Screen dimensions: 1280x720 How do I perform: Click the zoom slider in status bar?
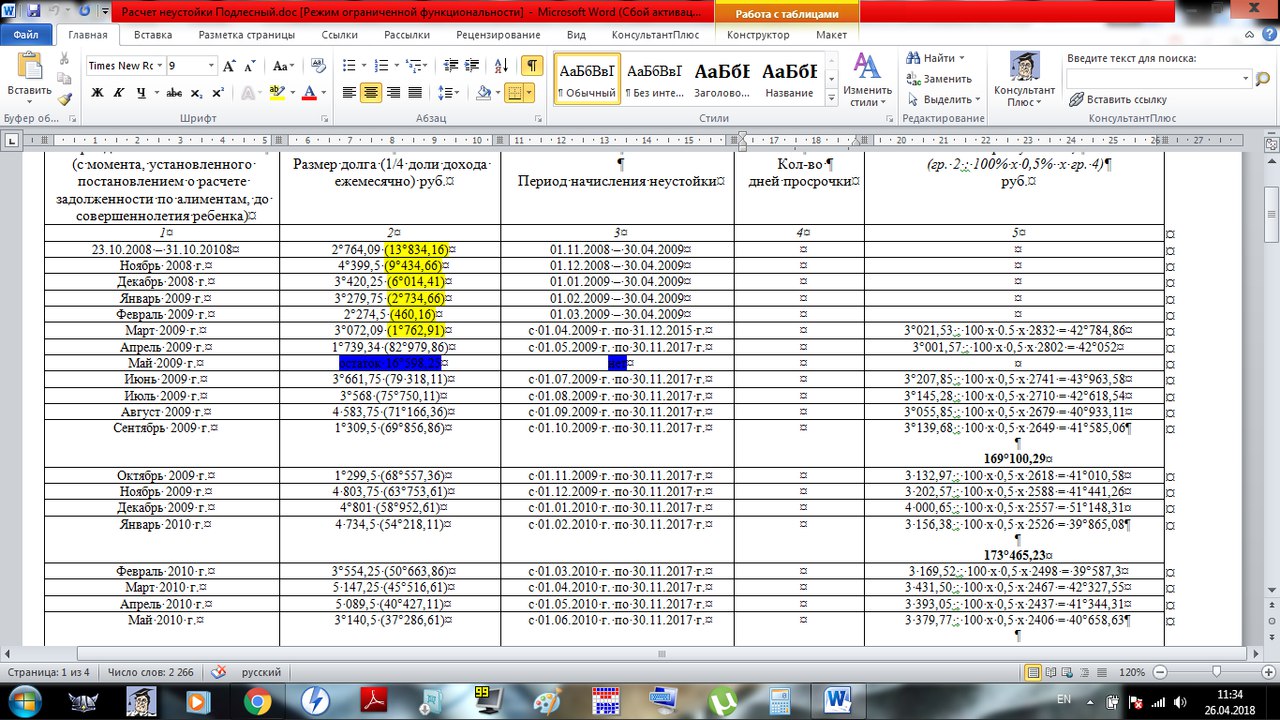1215,673
